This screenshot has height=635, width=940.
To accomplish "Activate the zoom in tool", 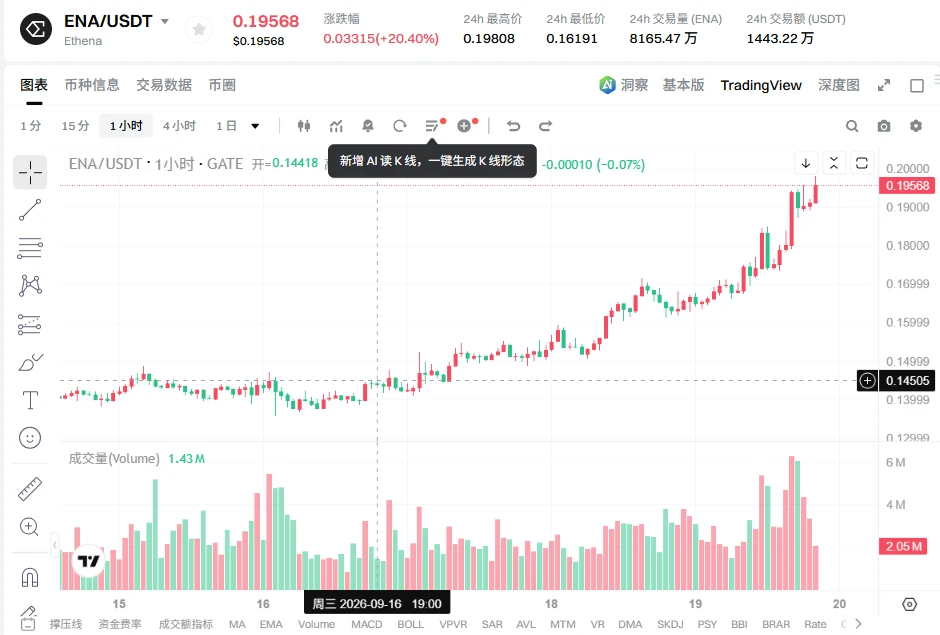I will click(x=30, y=527).
